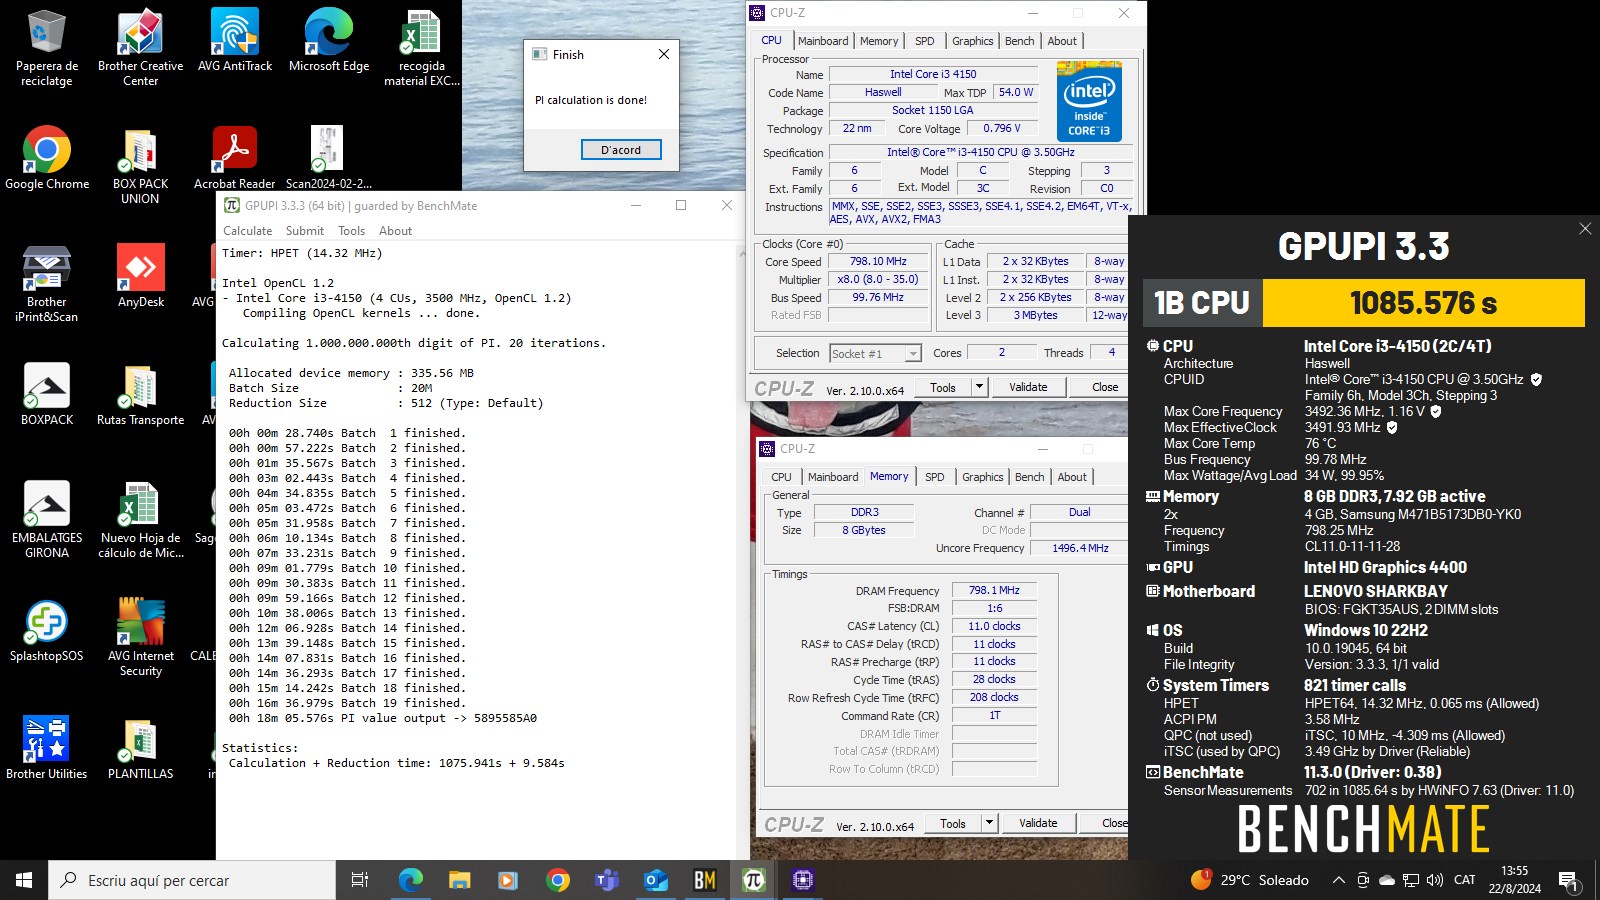Image resolution: width=1600 pixels, height=900 pixels.
Task: Open BOX PACK UNION desktop folder
Action: 140,165
